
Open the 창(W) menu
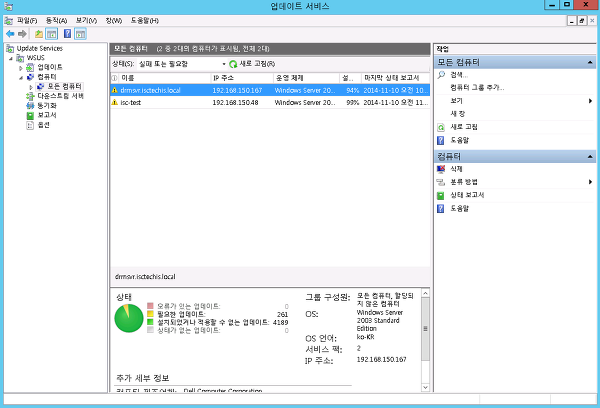tap(114, 21)
